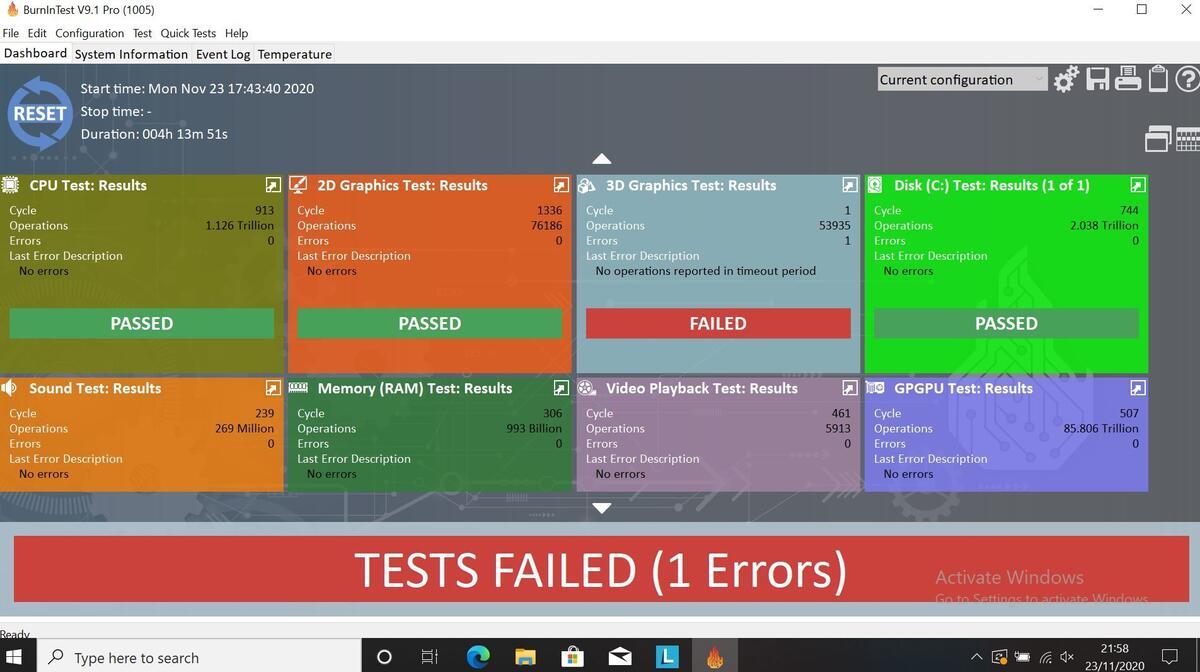Open the Configuration menu

point(89,33)
